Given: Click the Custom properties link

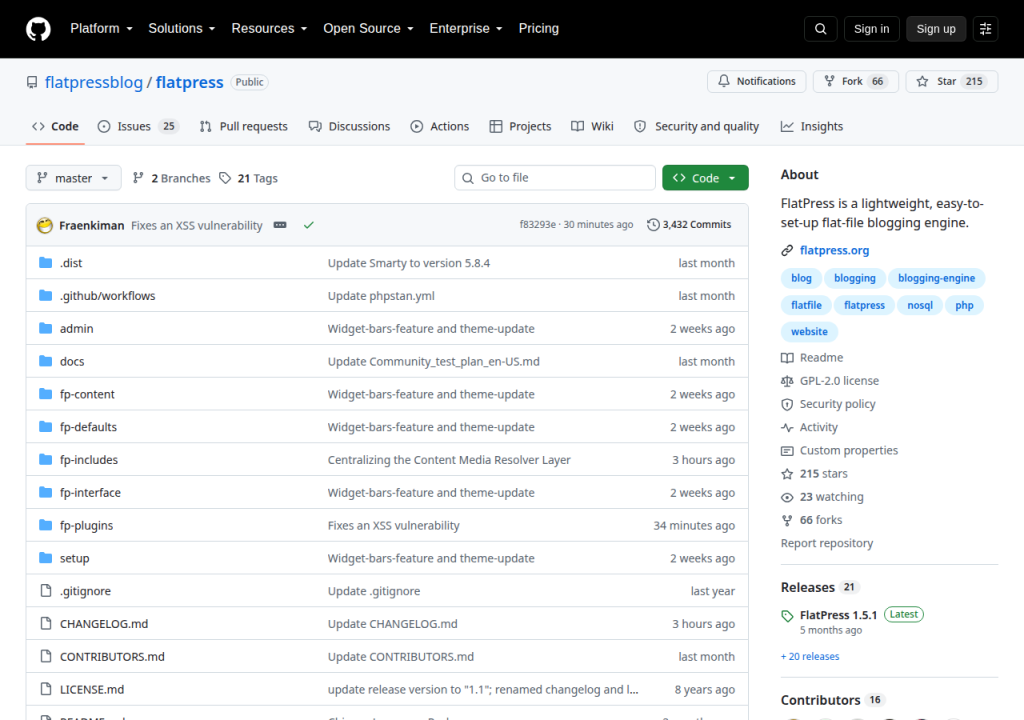Looking at the screenshot, I should pyautogui.click(x=848, y=450).
